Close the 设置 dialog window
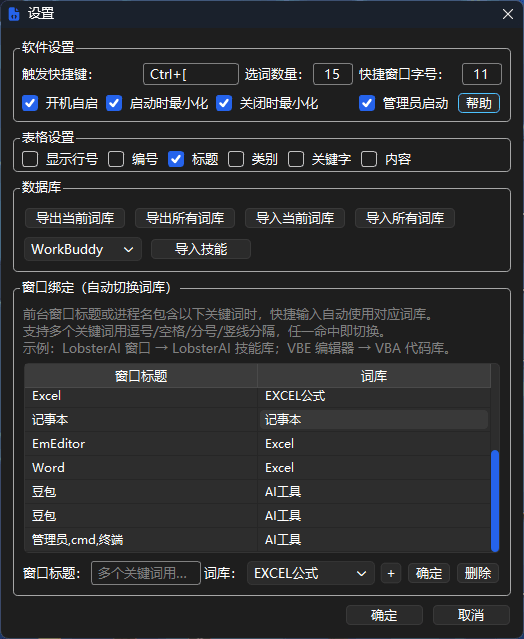The image size is (524, 639). click(x=508, y=14)
